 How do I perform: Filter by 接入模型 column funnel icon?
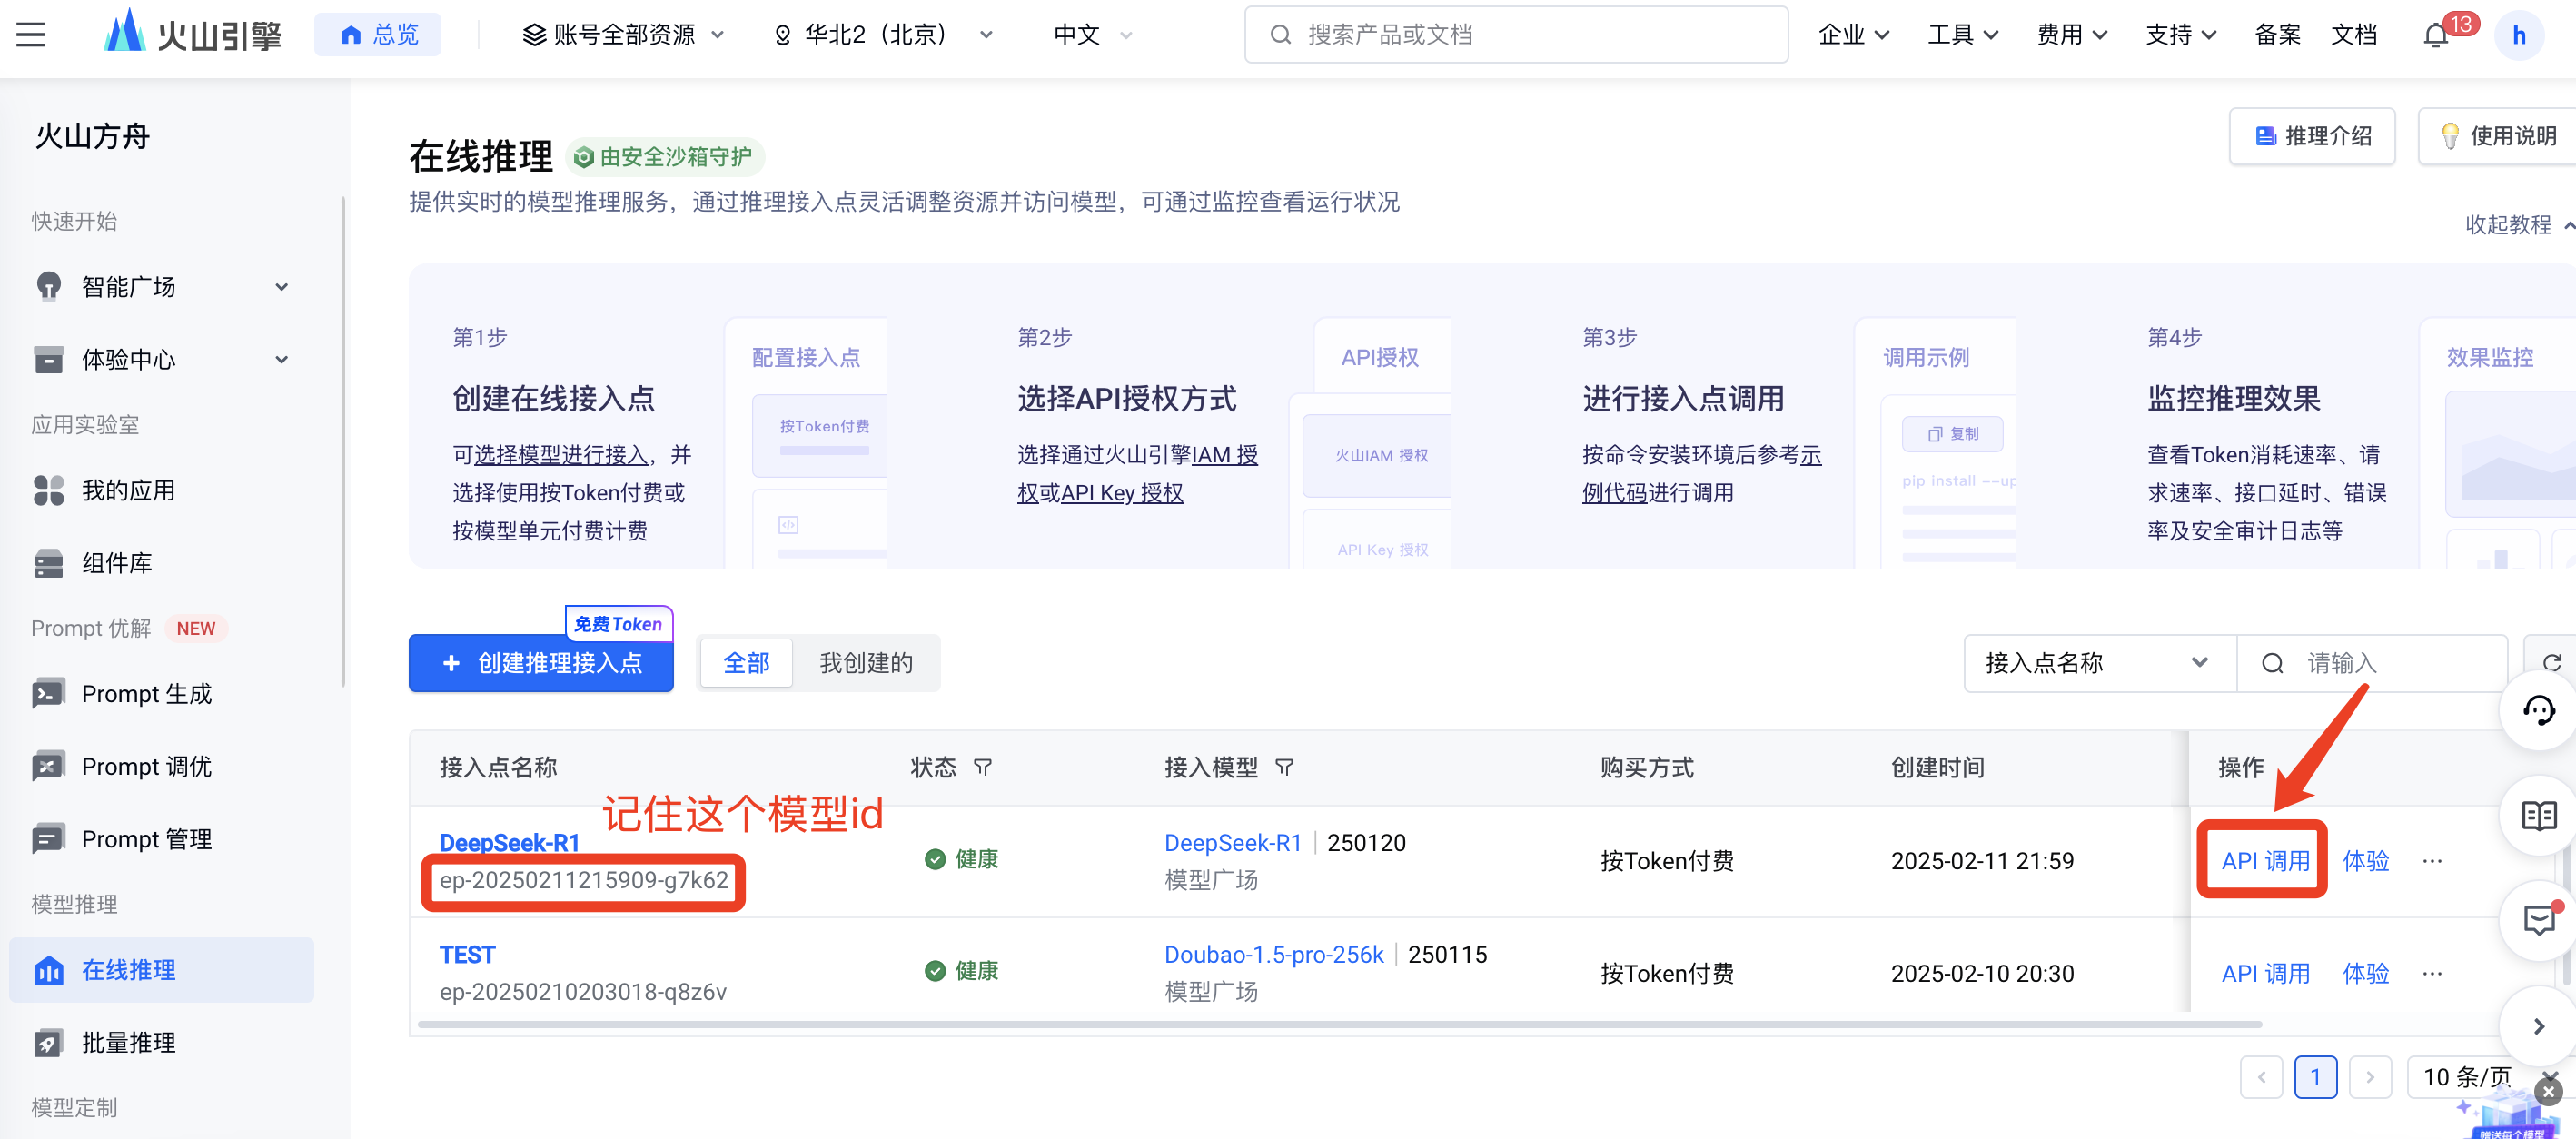1284,767
